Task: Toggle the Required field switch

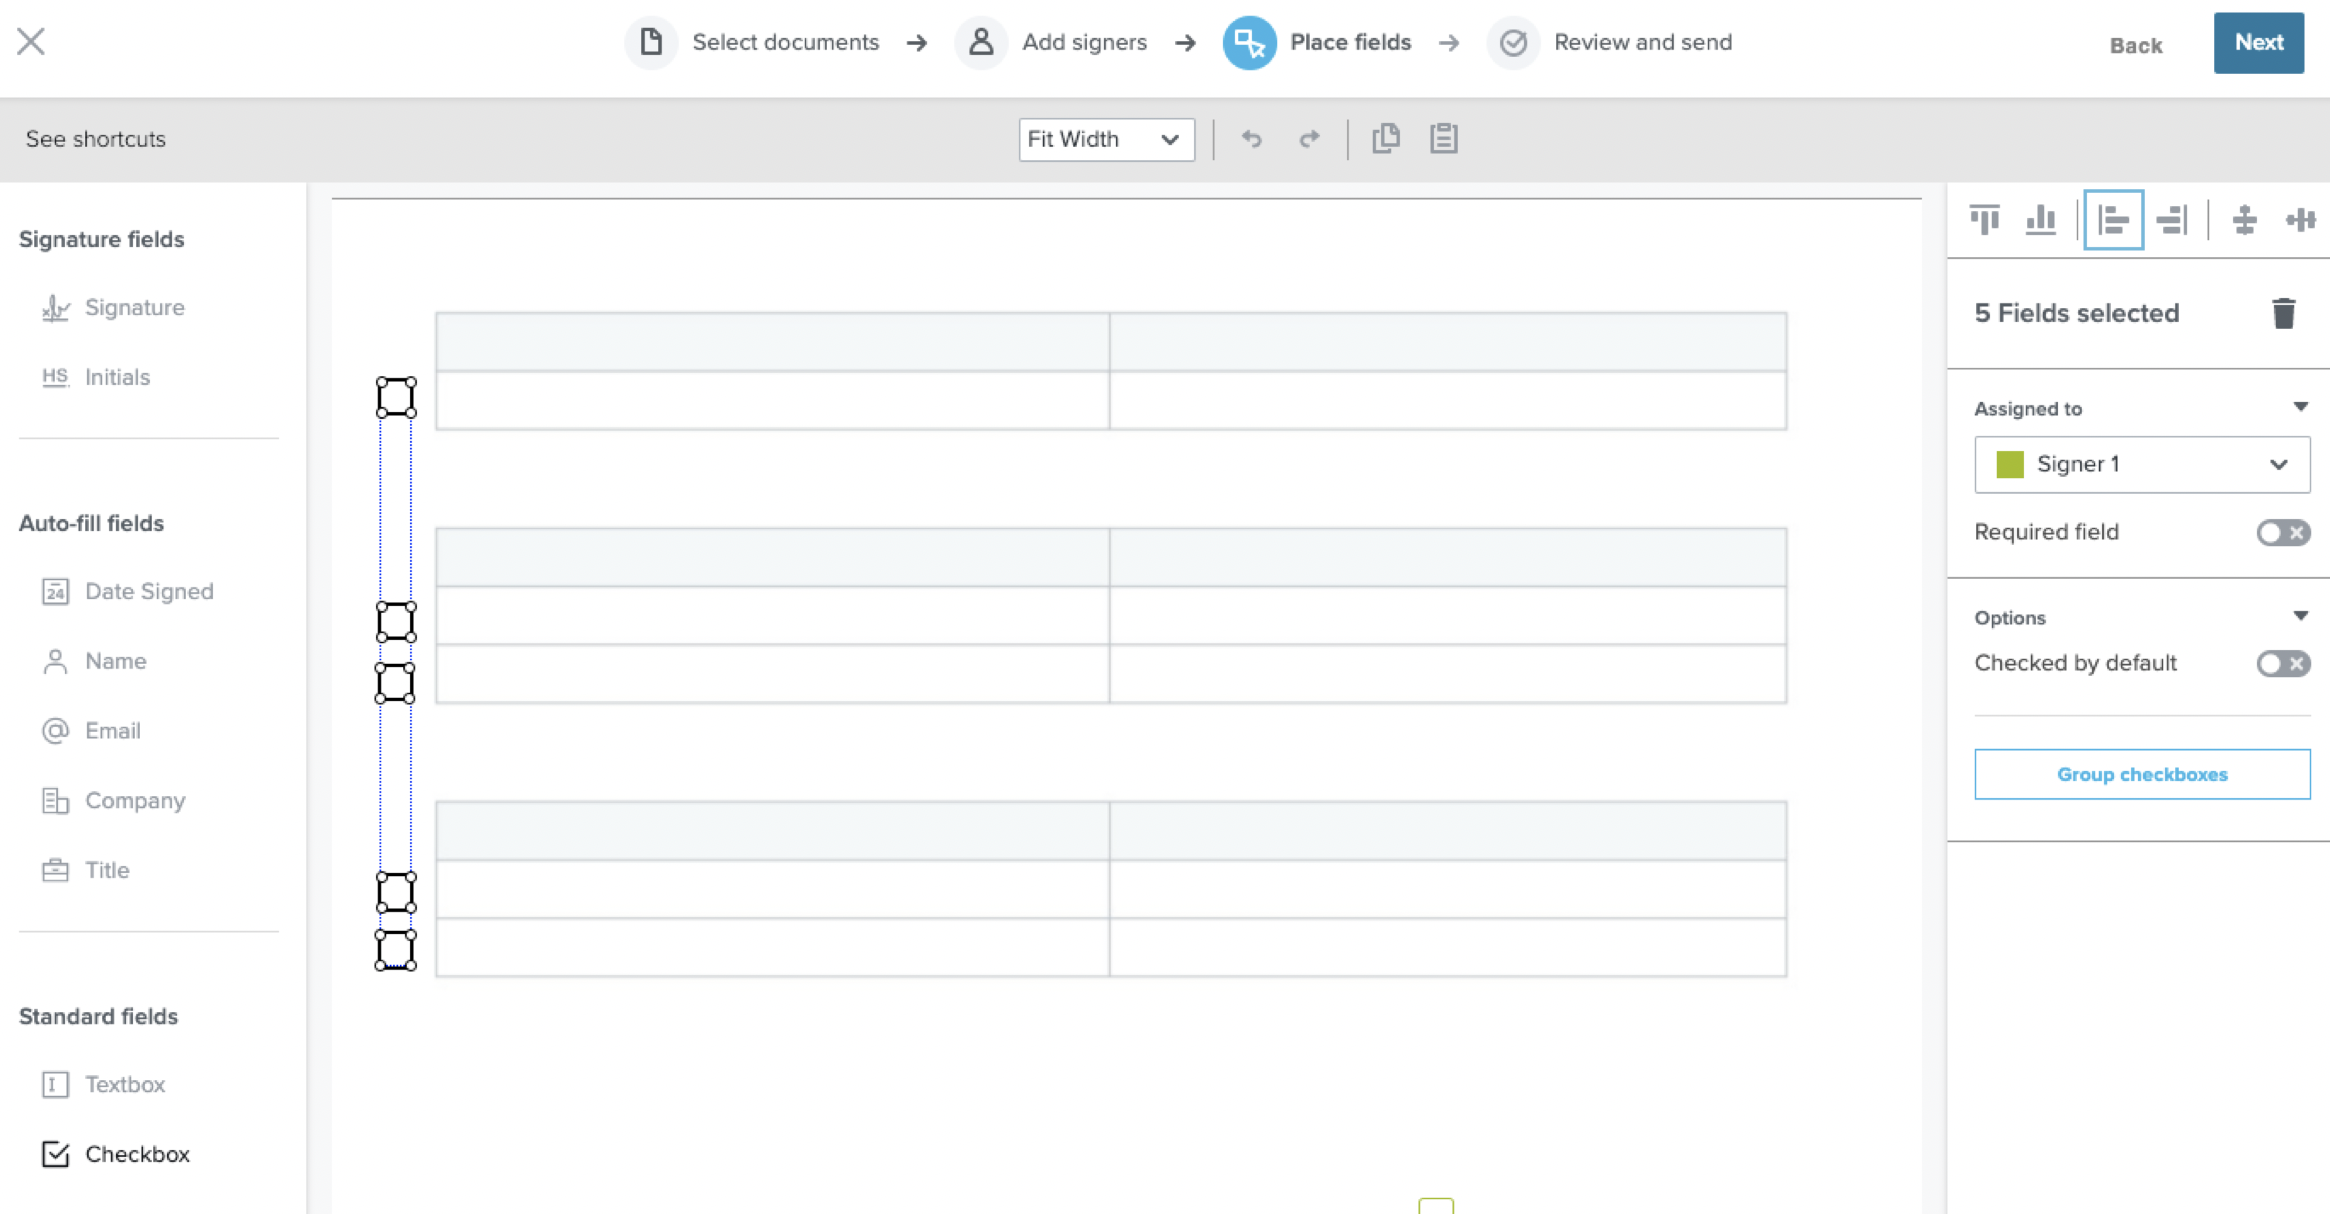Action: tap(2283, 532)
